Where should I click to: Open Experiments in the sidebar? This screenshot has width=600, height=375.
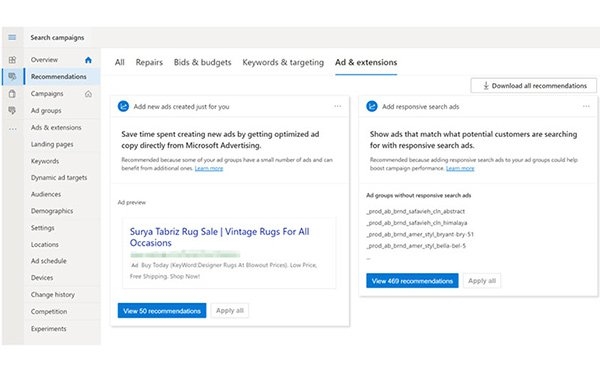coord(49,329)
